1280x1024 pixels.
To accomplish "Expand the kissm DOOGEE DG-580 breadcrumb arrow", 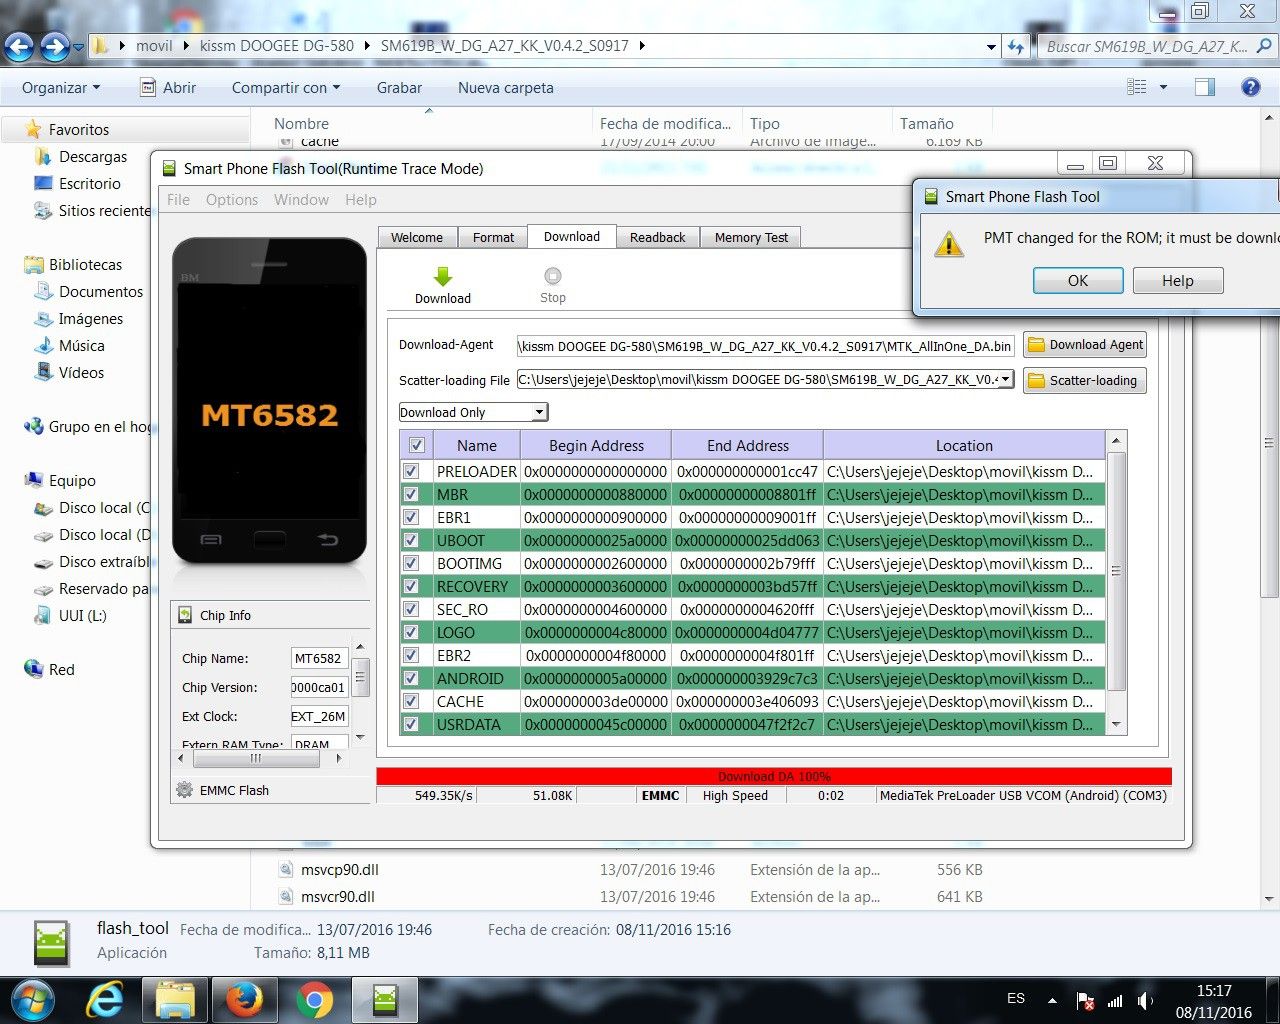I will pyautogui.click(x=367, y=46).
